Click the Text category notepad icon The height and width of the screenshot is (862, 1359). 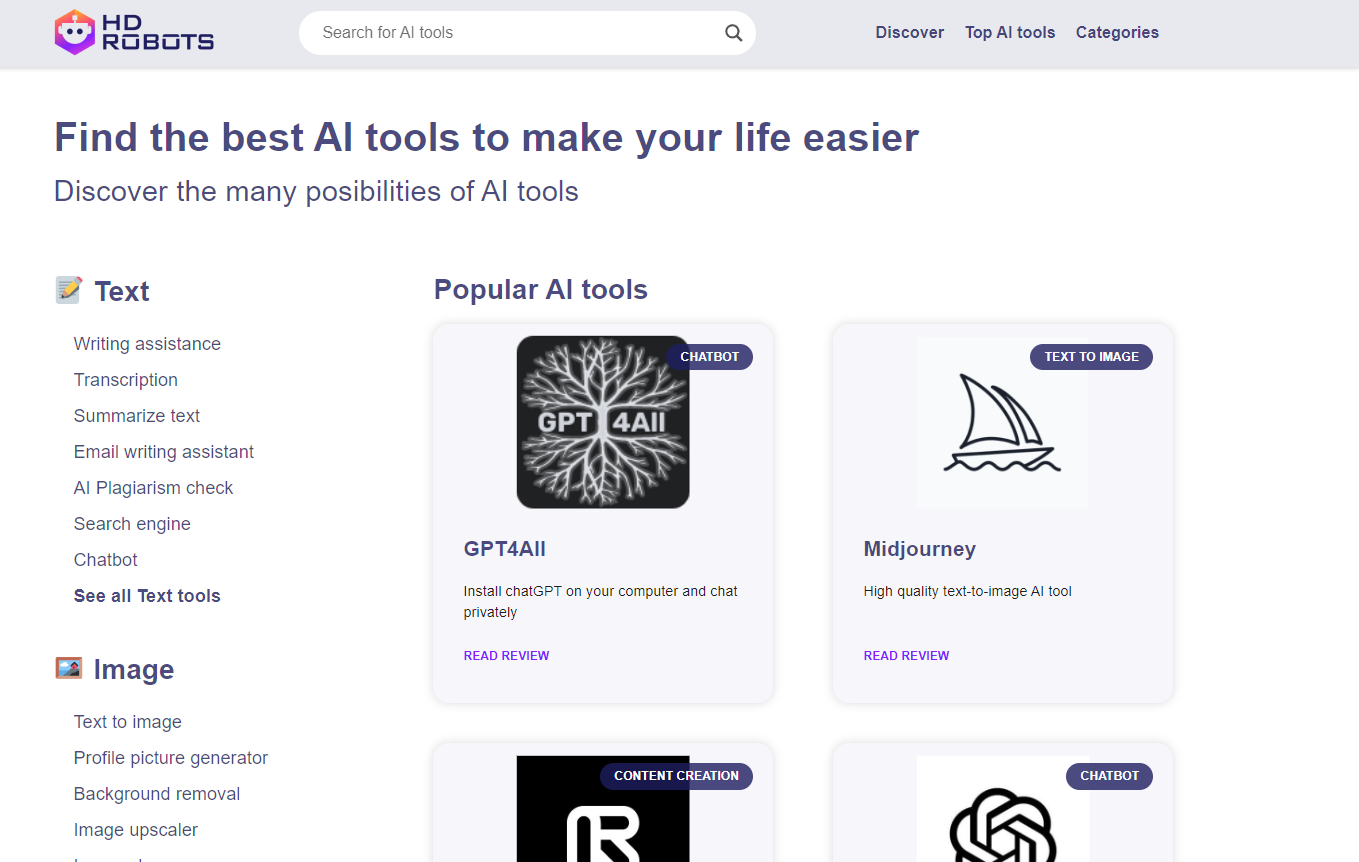click(68, 291)
